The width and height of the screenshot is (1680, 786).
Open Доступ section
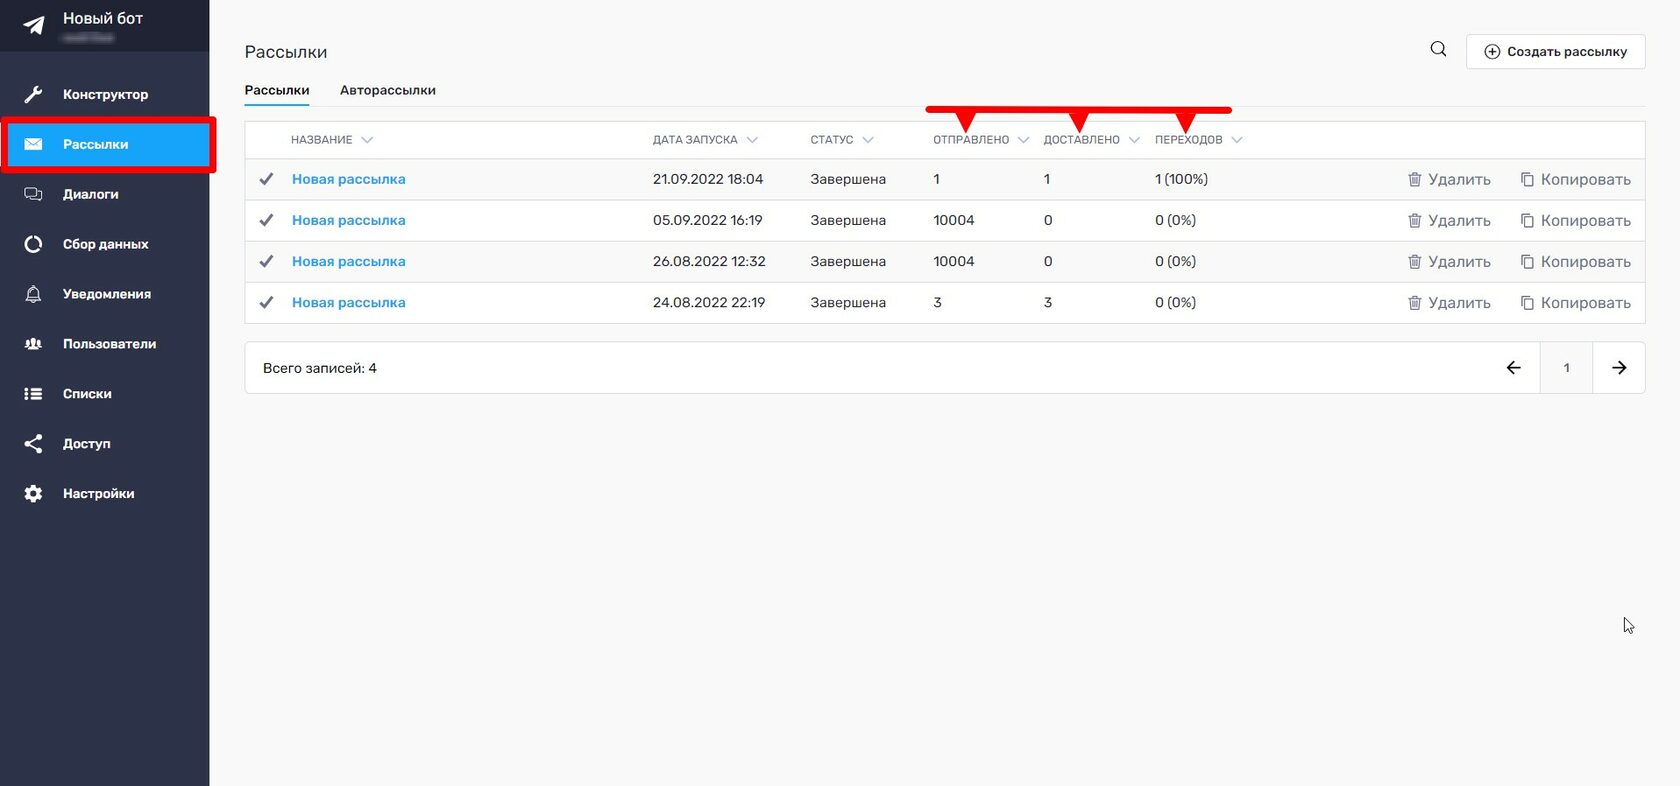click(x=105, y=443)
